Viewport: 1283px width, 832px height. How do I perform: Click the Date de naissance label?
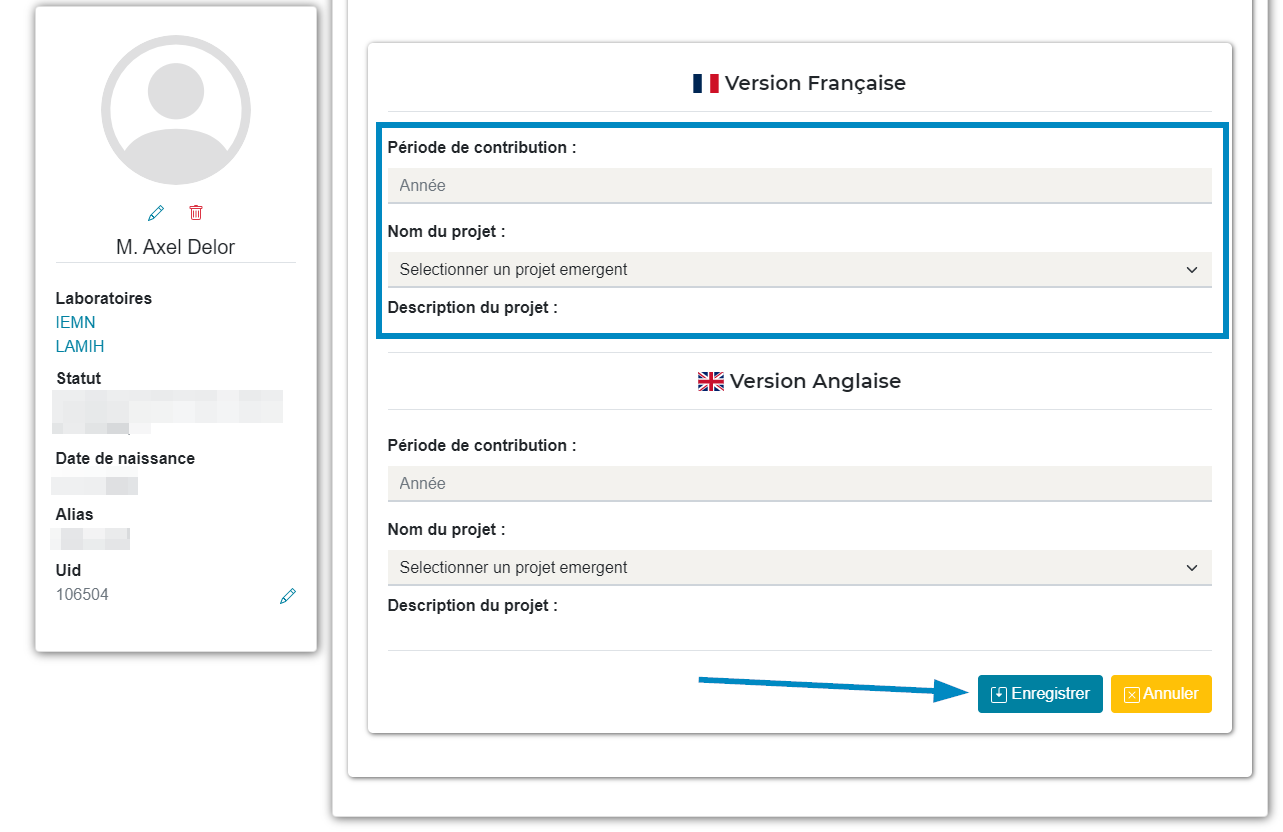[x=125, y=458]
